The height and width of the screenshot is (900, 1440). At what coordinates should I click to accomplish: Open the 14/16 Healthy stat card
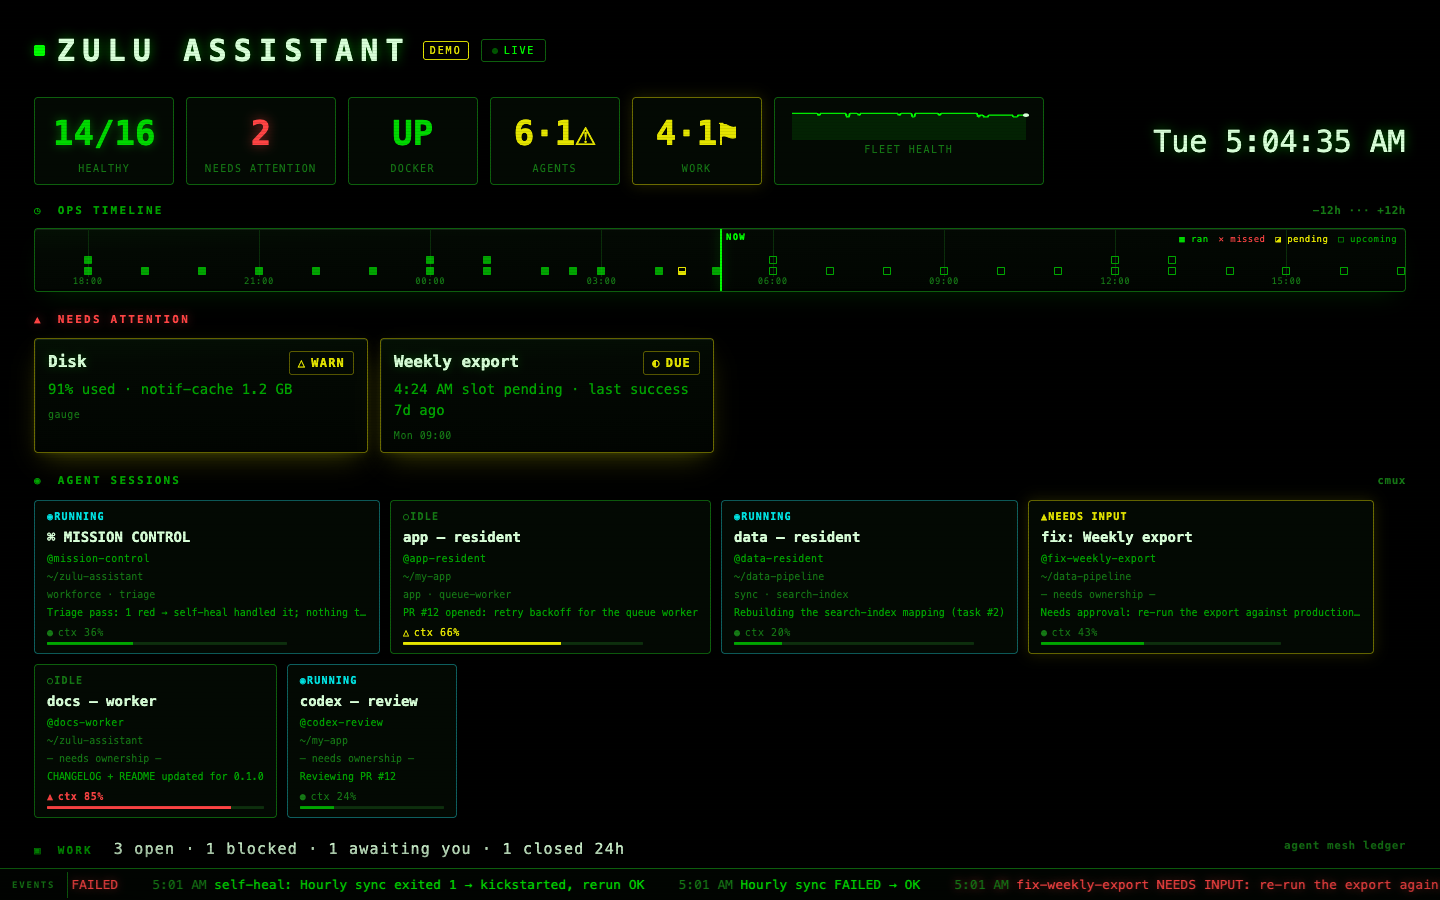104,141
